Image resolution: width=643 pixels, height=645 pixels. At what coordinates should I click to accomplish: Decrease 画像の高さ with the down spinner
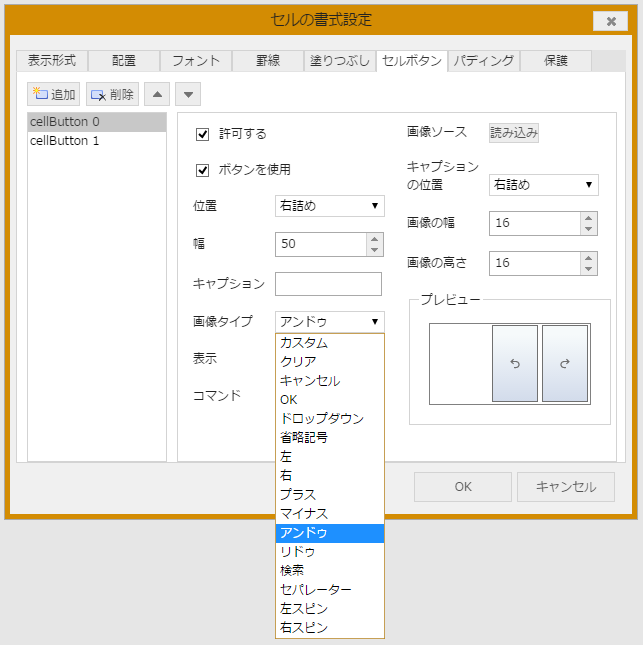[589, 269]
